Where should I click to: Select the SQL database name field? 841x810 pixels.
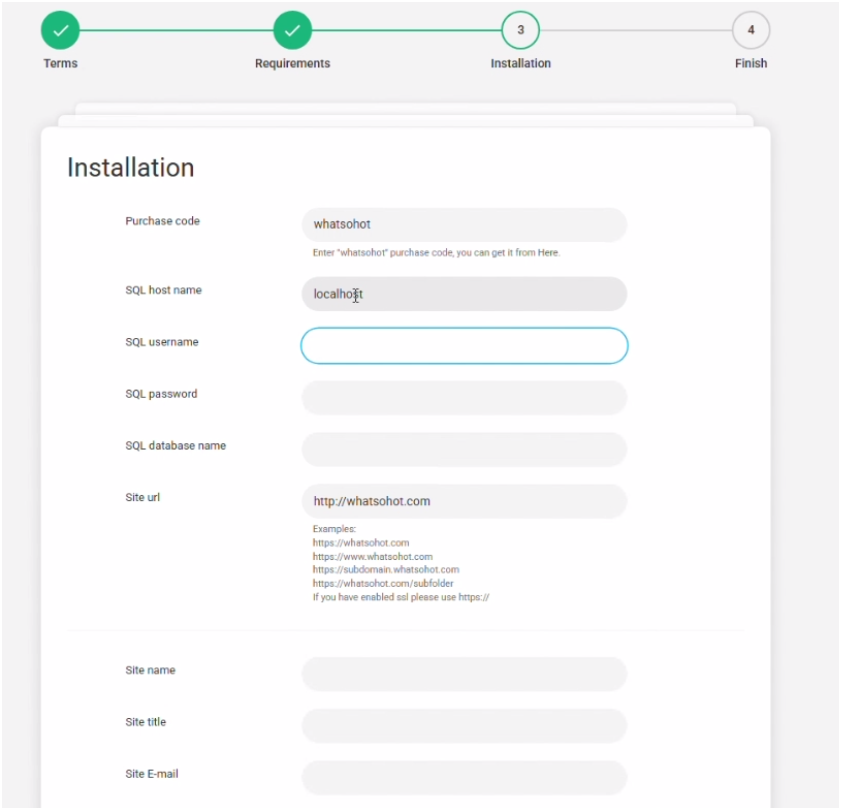(464, 450)
